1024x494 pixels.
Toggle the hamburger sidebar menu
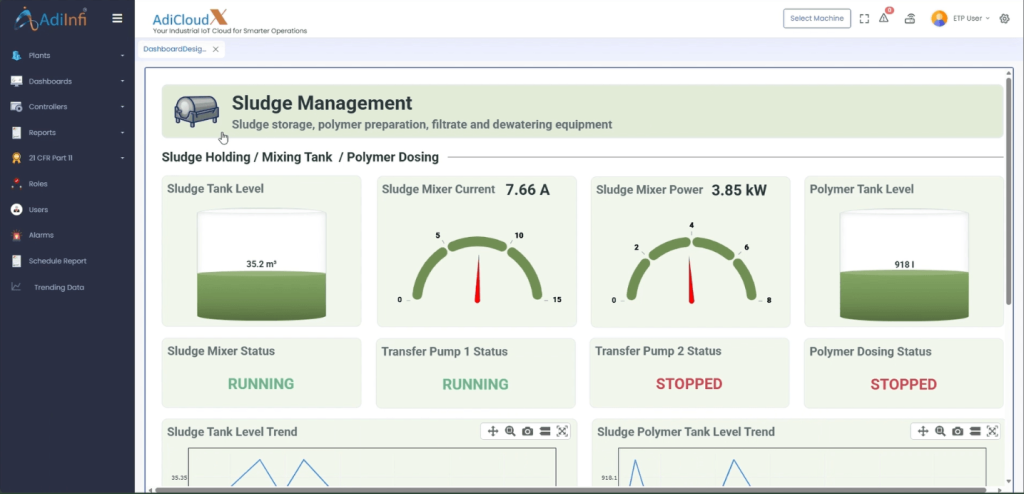[117, 18]
